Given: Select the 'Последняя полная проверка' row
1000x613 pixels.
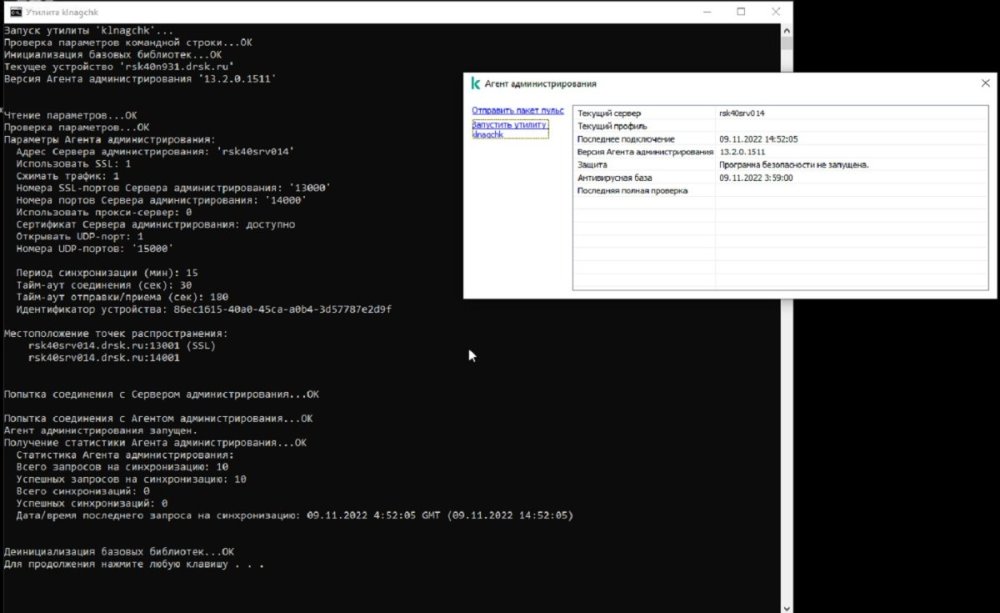Looking at the screenshot, I should 781,190.
